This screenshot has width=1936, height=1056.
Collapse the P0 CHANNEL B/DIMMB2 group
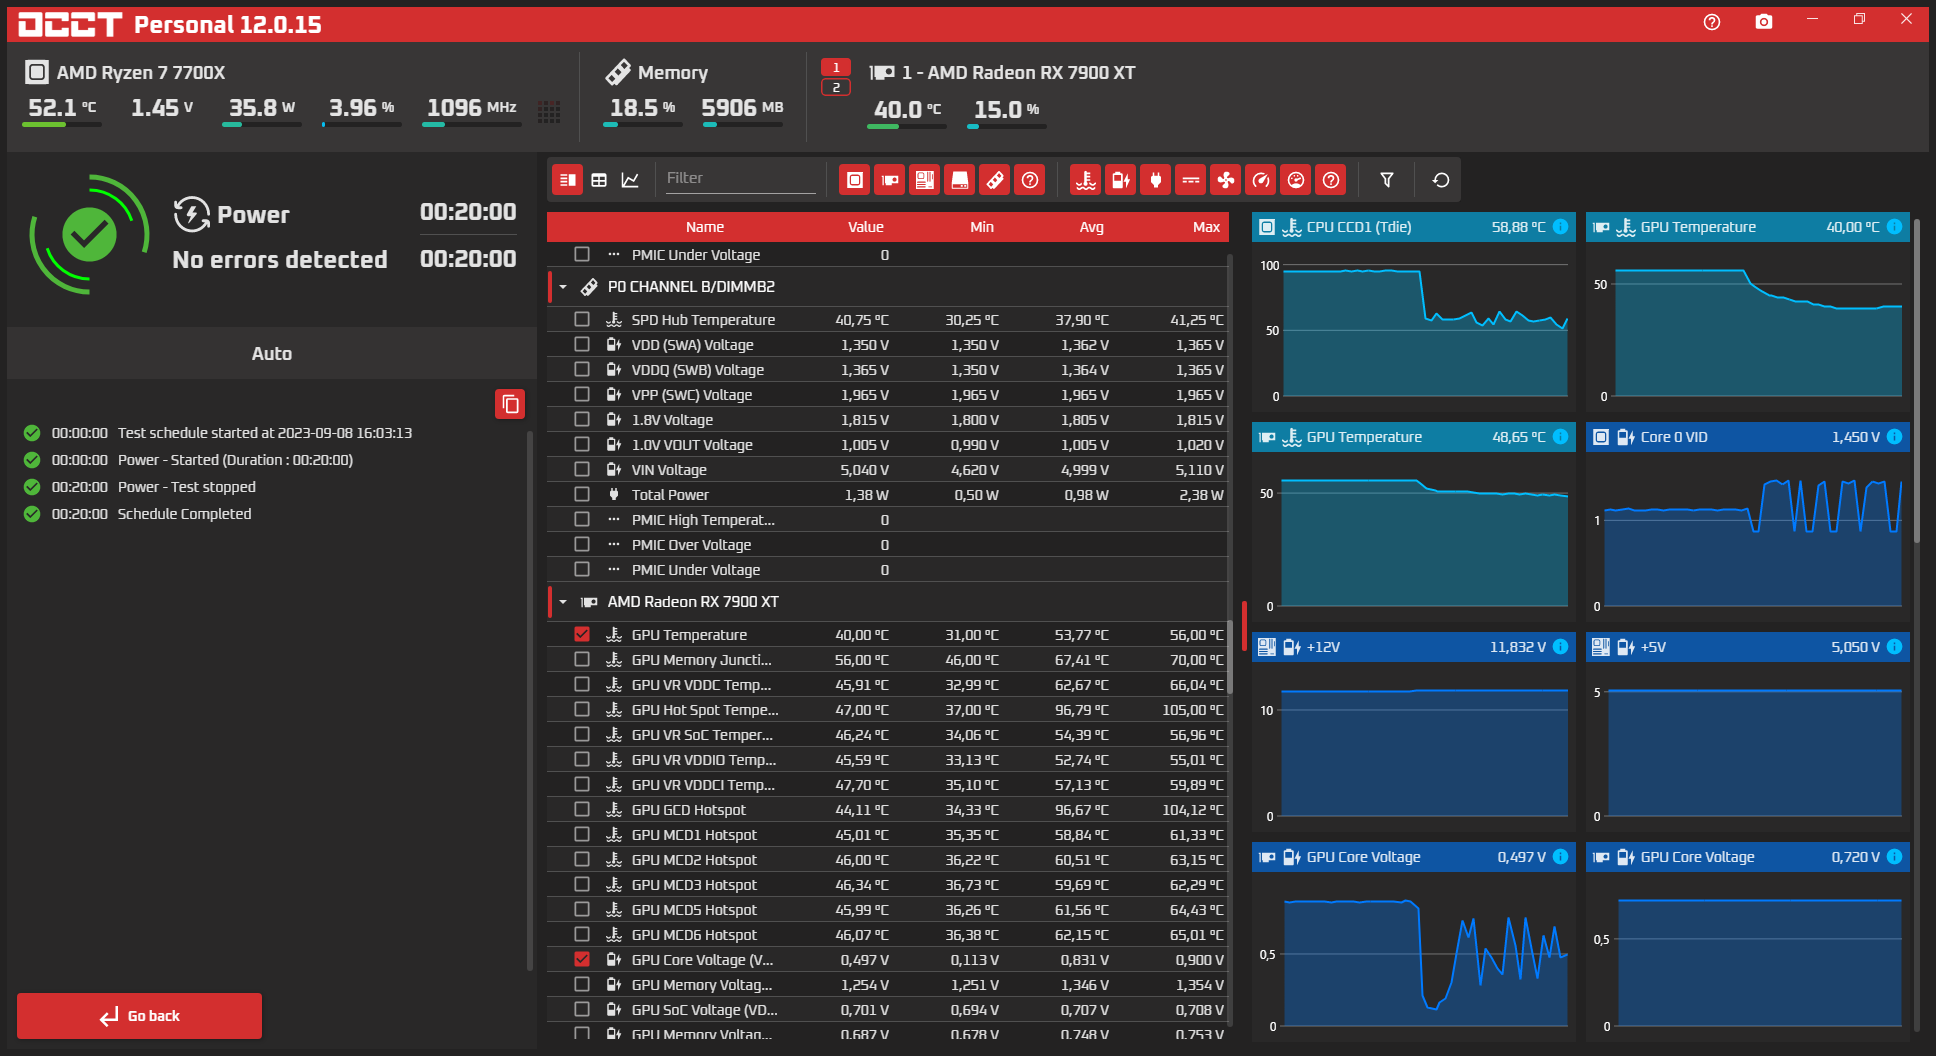point(563,287)
